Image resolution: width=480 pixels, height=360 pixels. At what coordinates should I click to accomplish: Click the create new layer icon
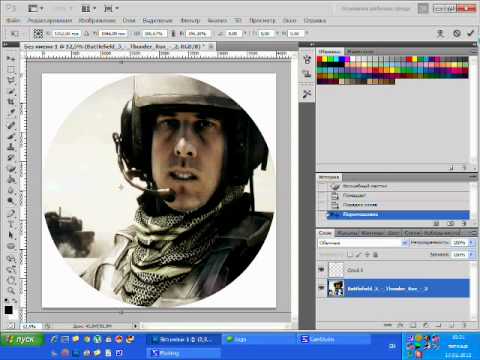coord(451,325)
